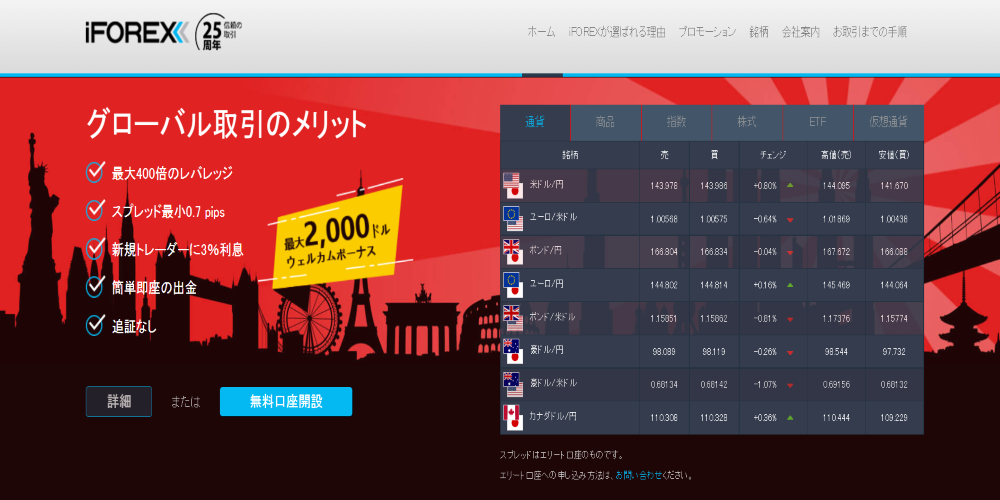Open お取引までの手順 in the navigation

click(869, 32)
